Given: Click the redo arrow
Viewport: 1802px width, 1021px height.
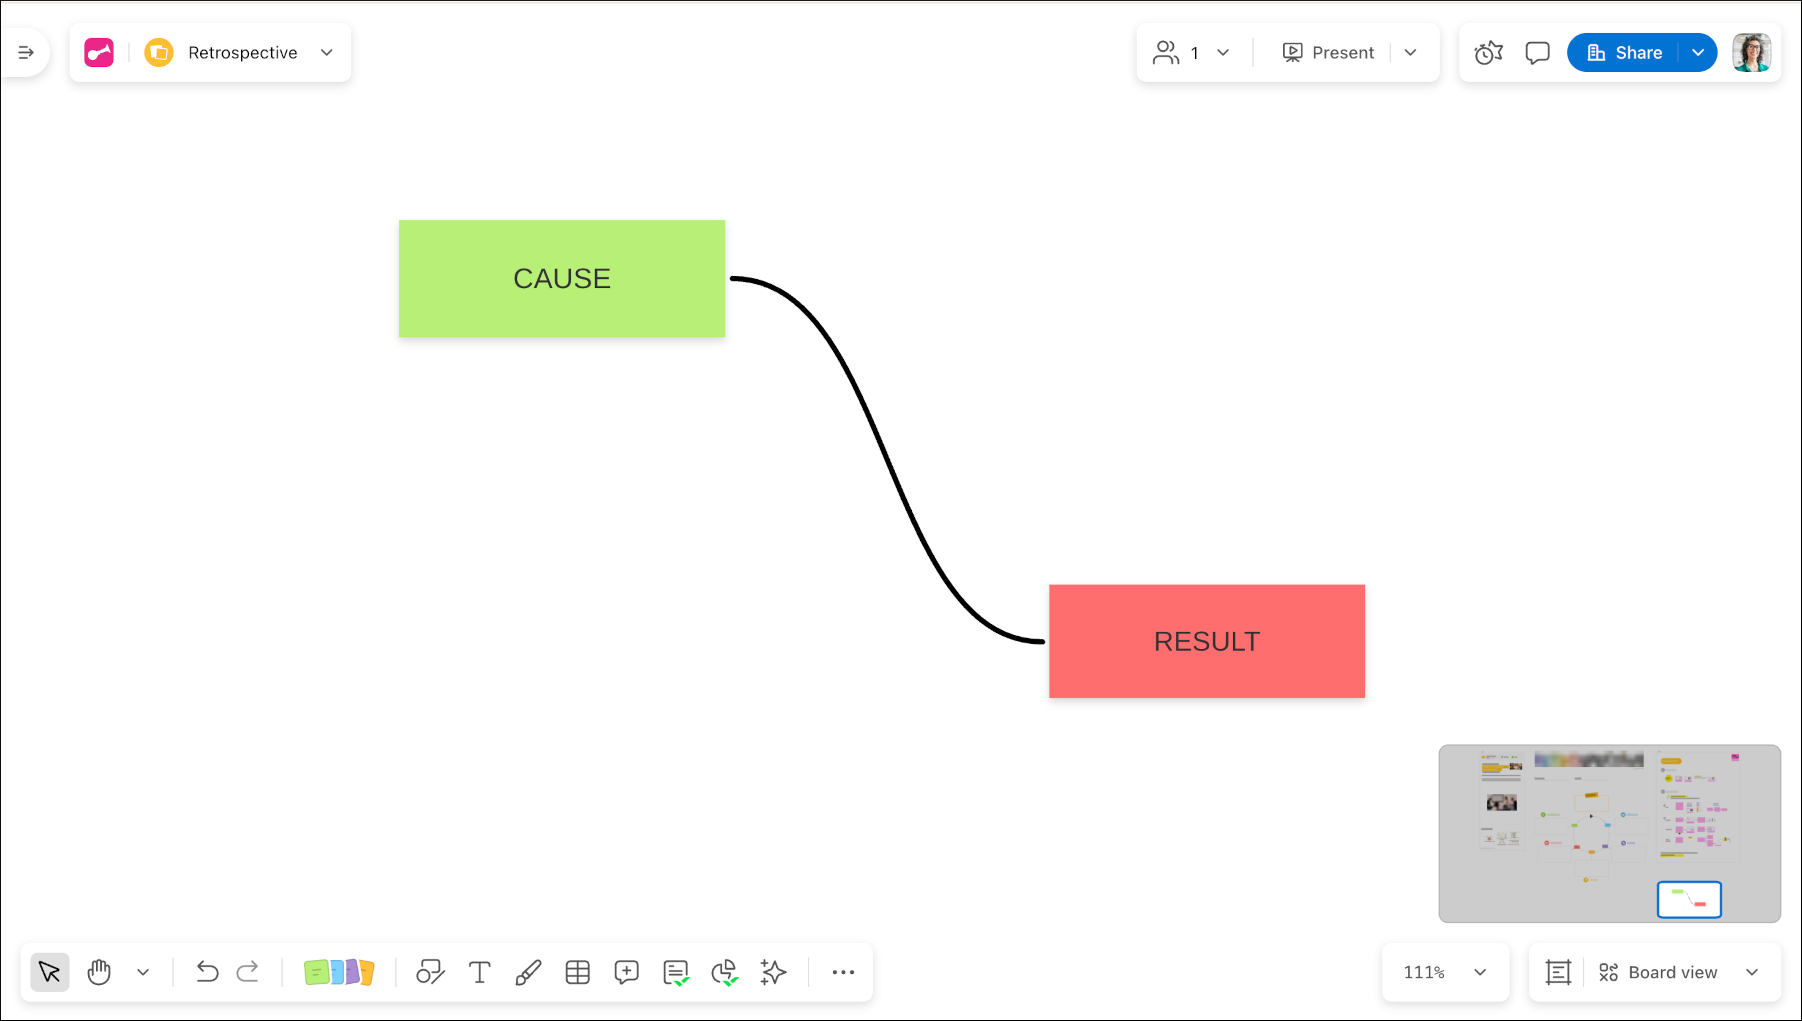Looking at the screenshot, I should click(x=248, y=972).
